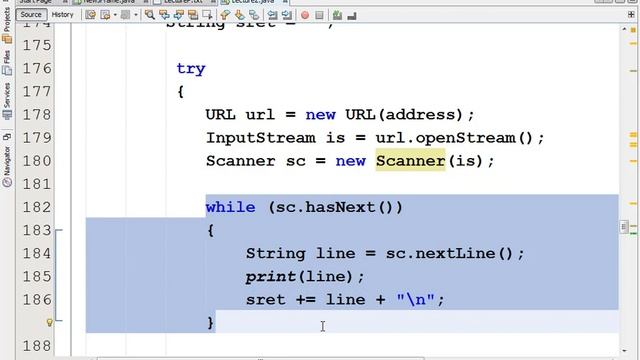Find previous occurrence icon
Screen dimensions: 640x360
pyautogui.click(x=164, y=16)
